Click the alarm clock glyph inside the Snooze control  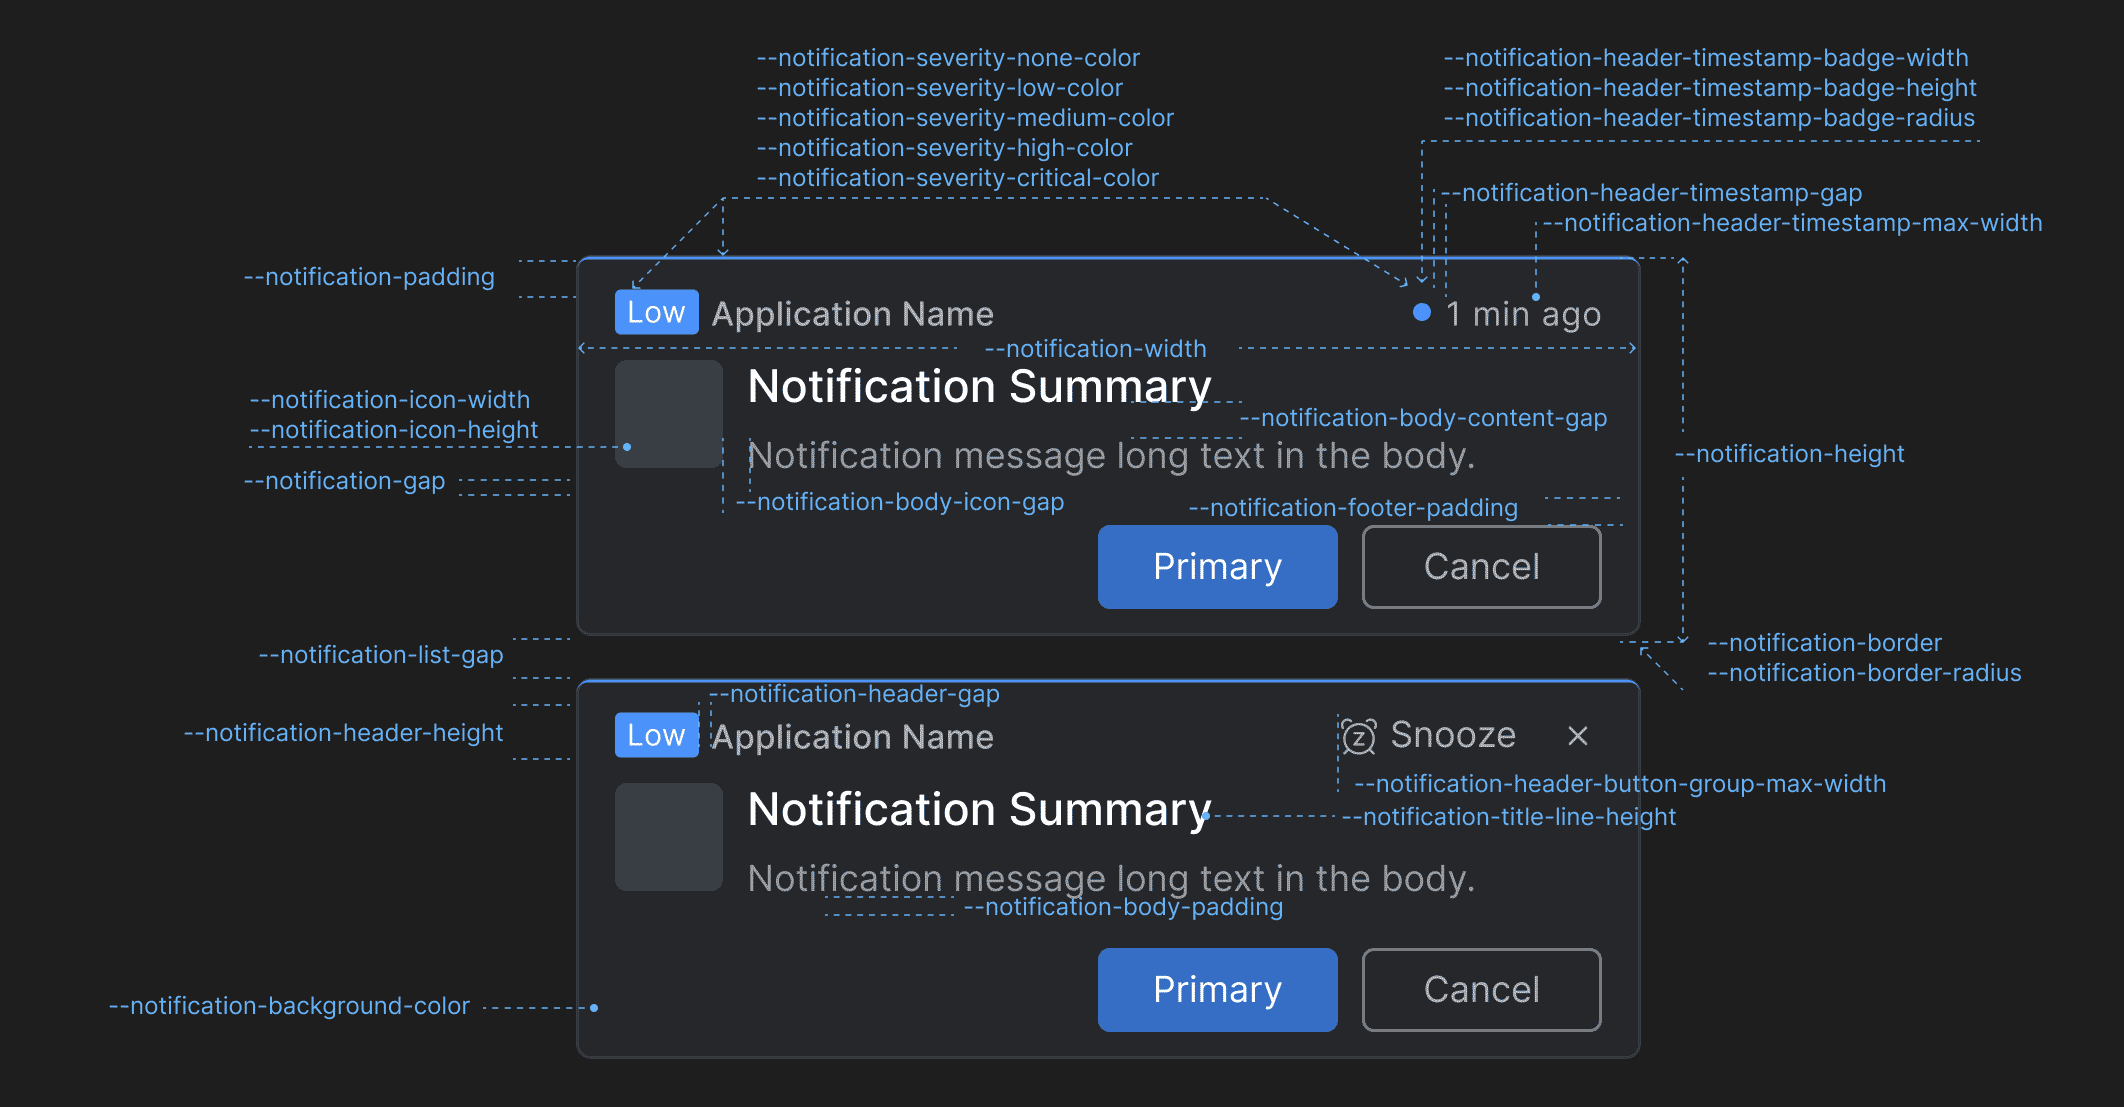(1356, 736)
